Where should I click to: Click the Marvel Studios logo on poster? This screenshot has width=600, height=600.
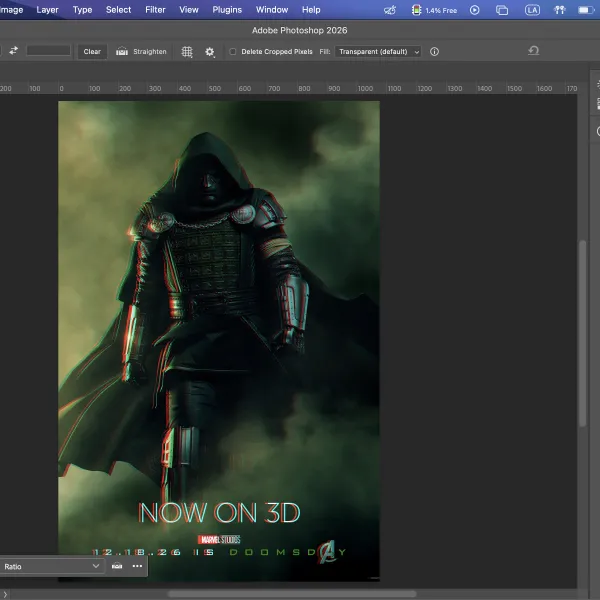(x=219, y=540)
